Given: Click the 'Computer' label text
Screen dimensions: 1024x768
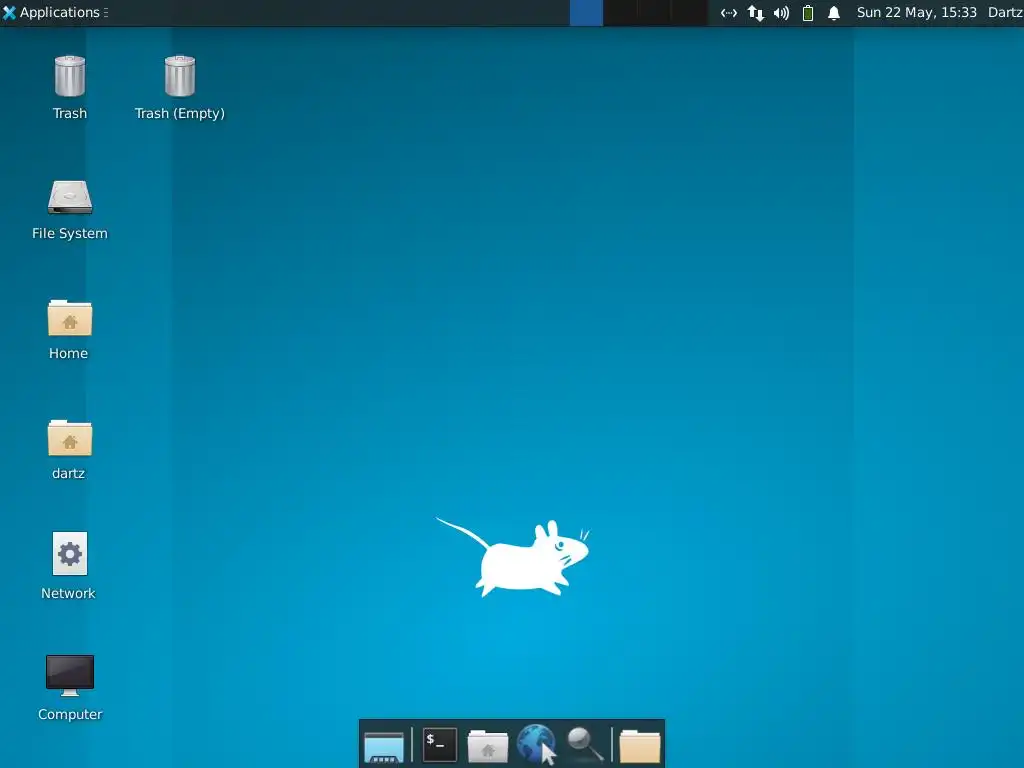Looking at the screenshot, I should [70, 714].
